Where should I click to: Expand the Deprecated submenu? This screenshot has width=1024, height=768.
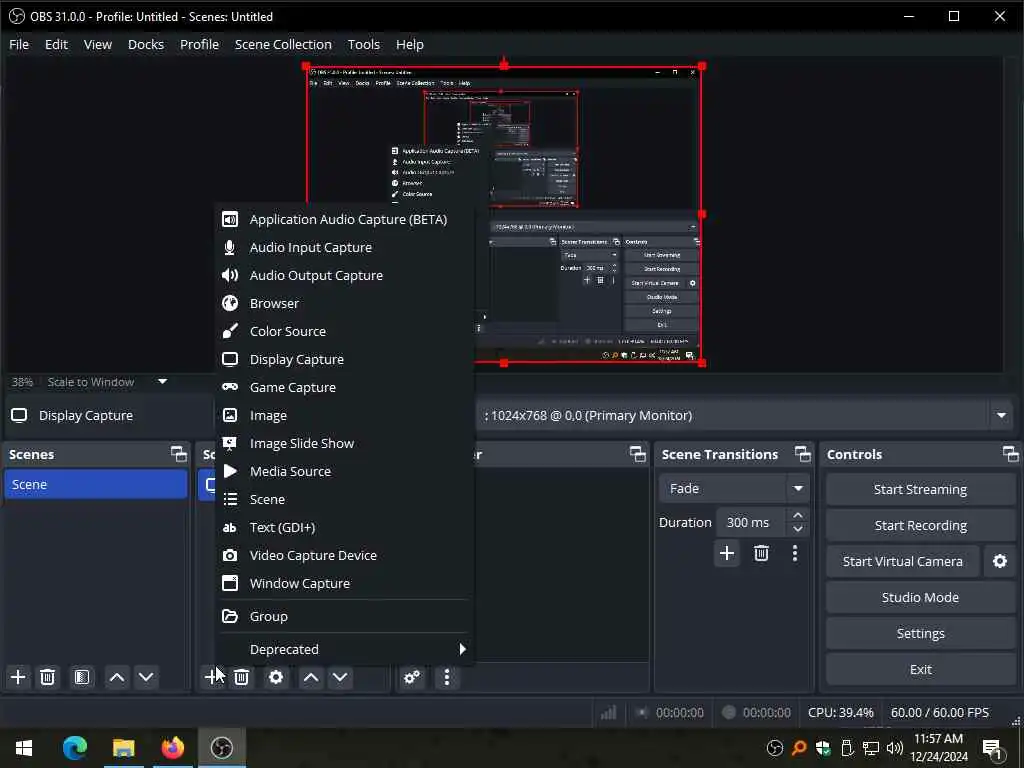pos(344,649)
